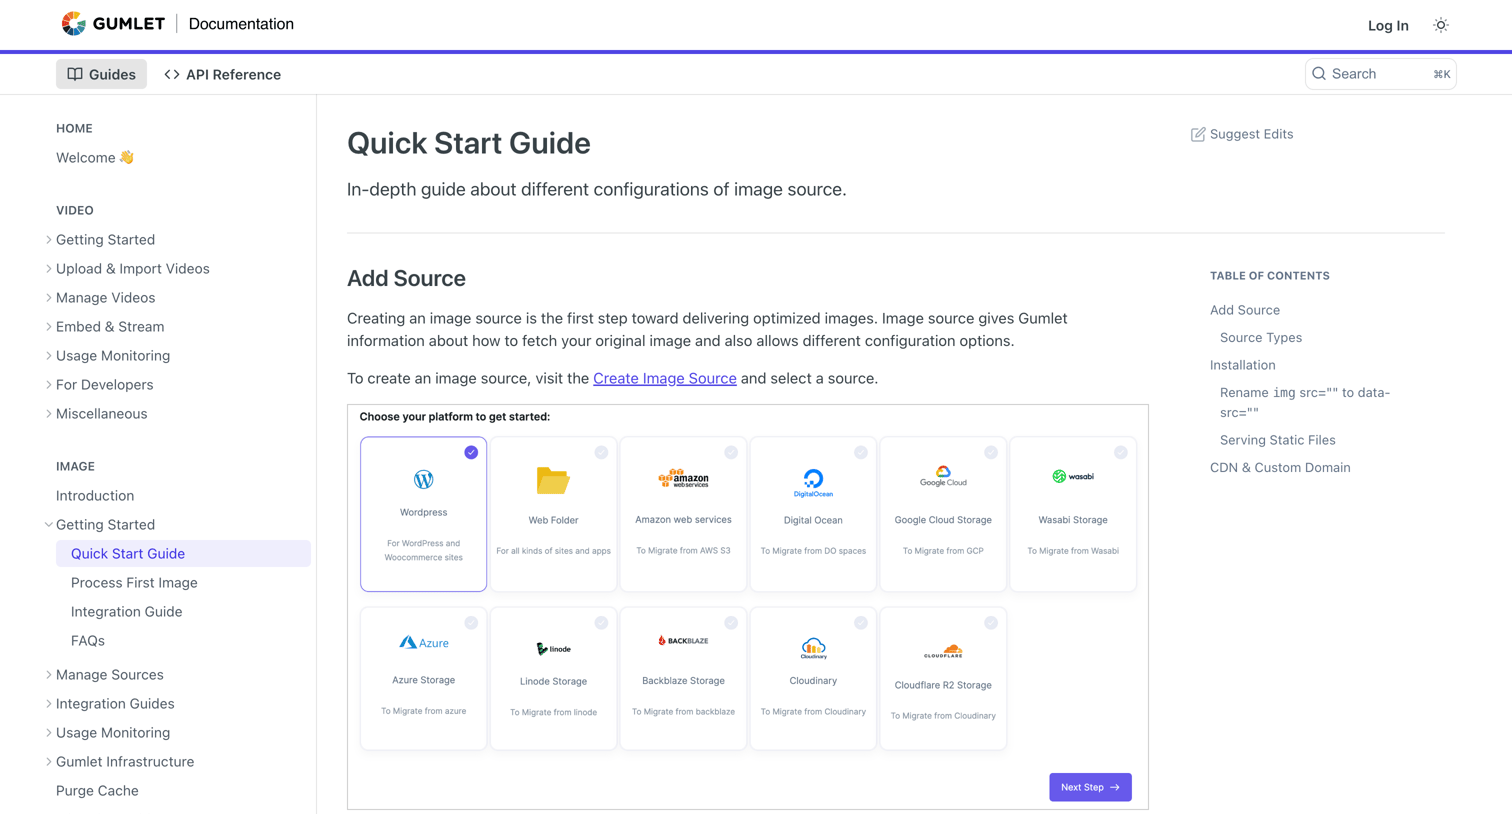The image size is (1512, 814).
Task: Jump to Add Source in table of contents
Action: 1245,310
